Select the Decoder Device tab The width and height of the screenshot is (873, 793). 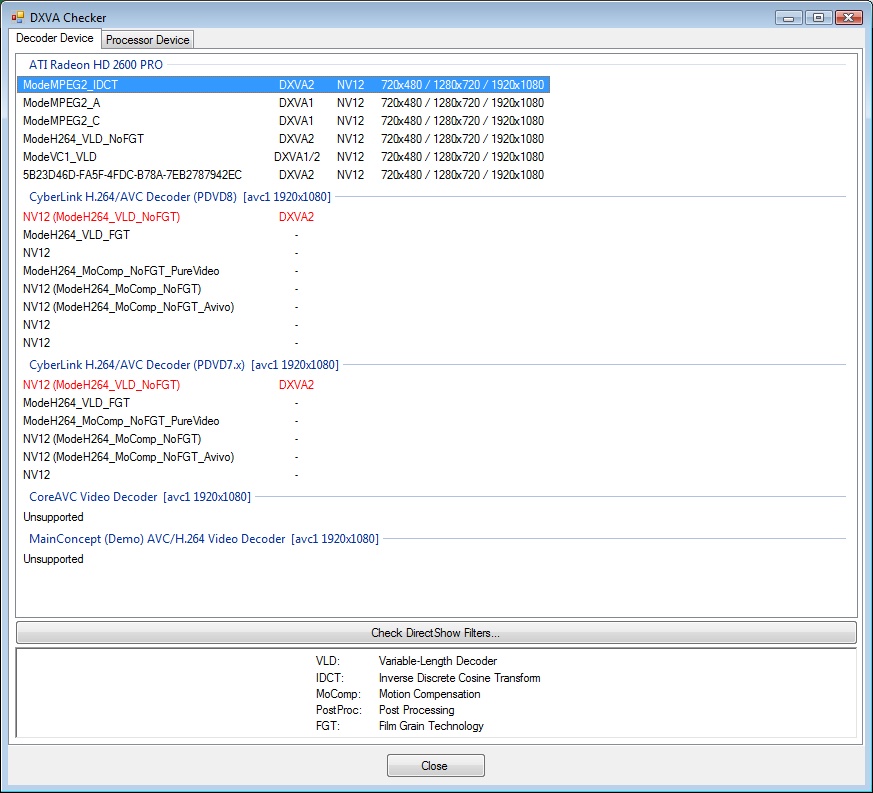click(55, 38)
